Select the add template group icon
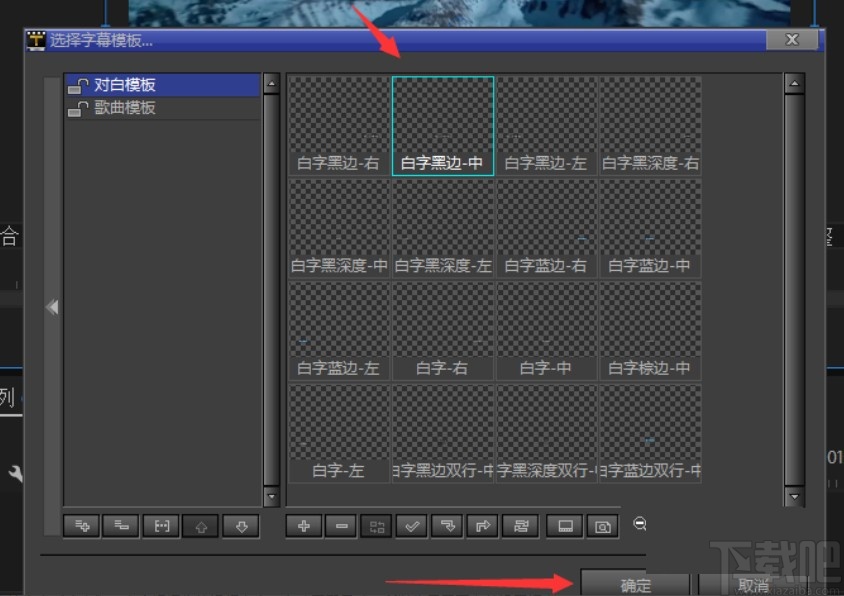Screen dimensions: 844x596 coord(80,526)
